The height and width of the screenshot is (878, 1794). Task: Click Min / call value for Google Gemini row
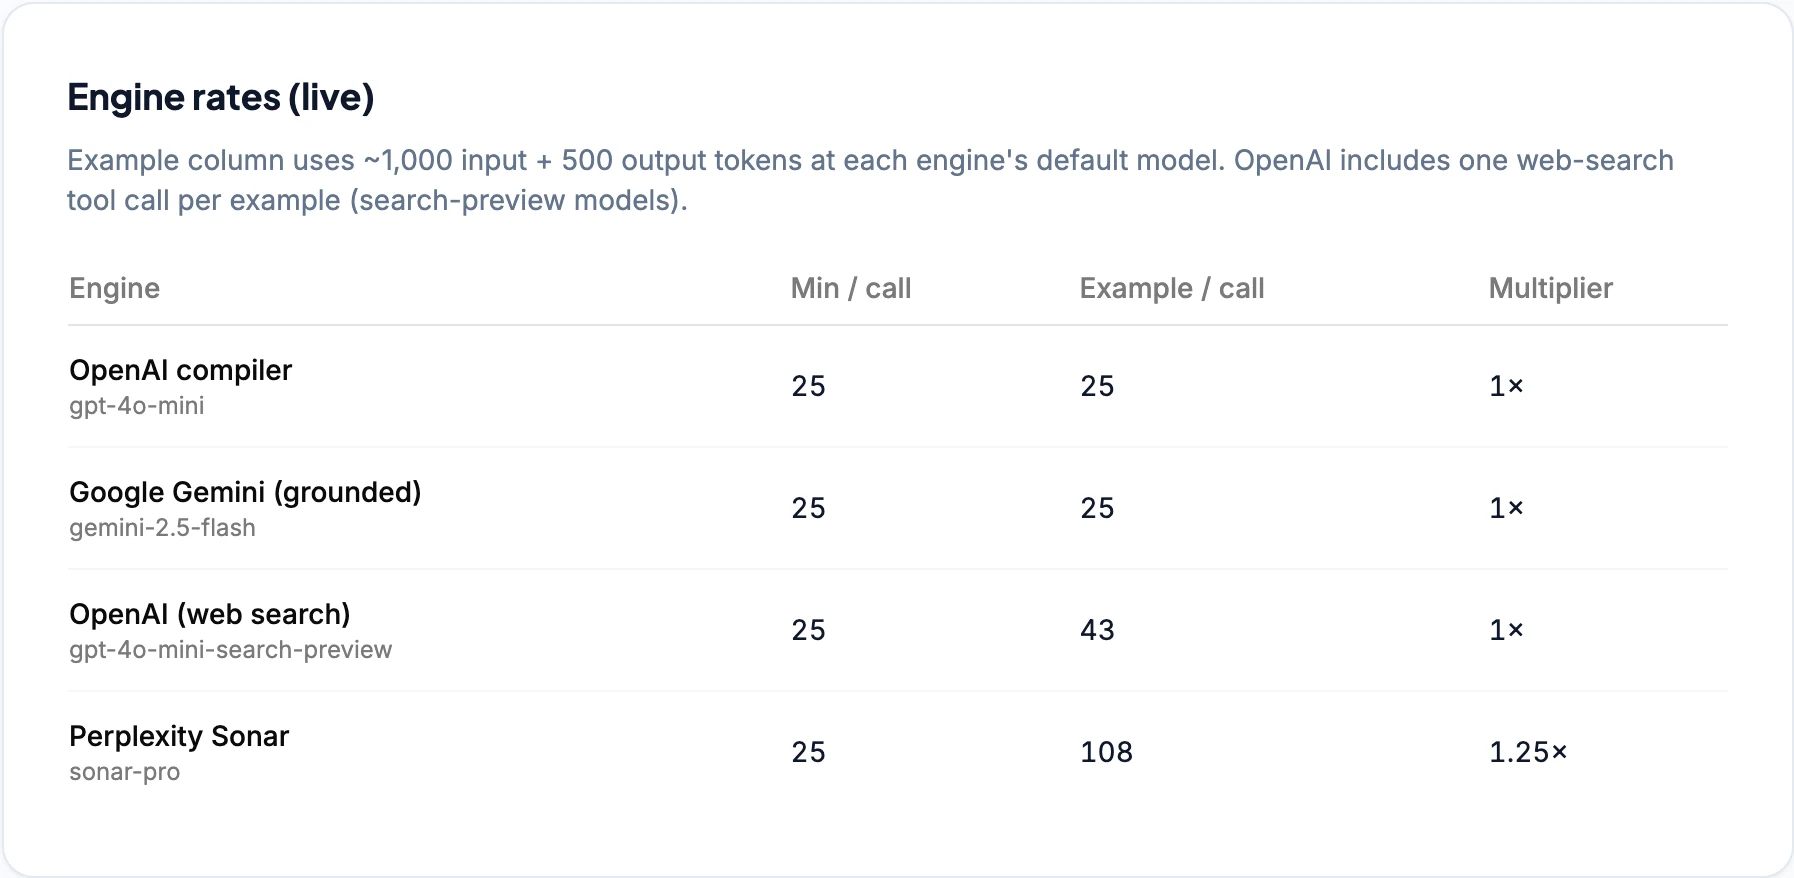[x=809, y=508]
